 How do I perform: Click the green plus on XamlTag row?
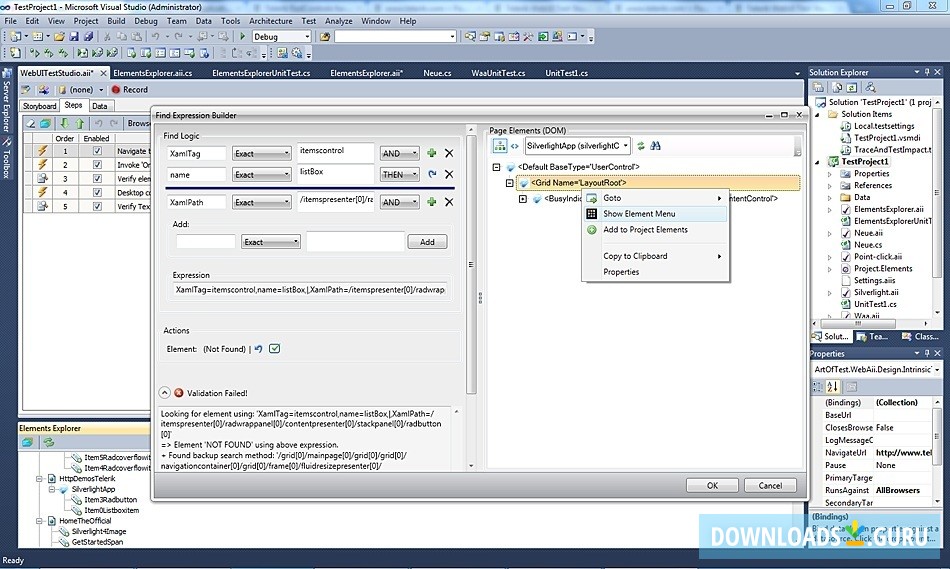pos(431,153)
